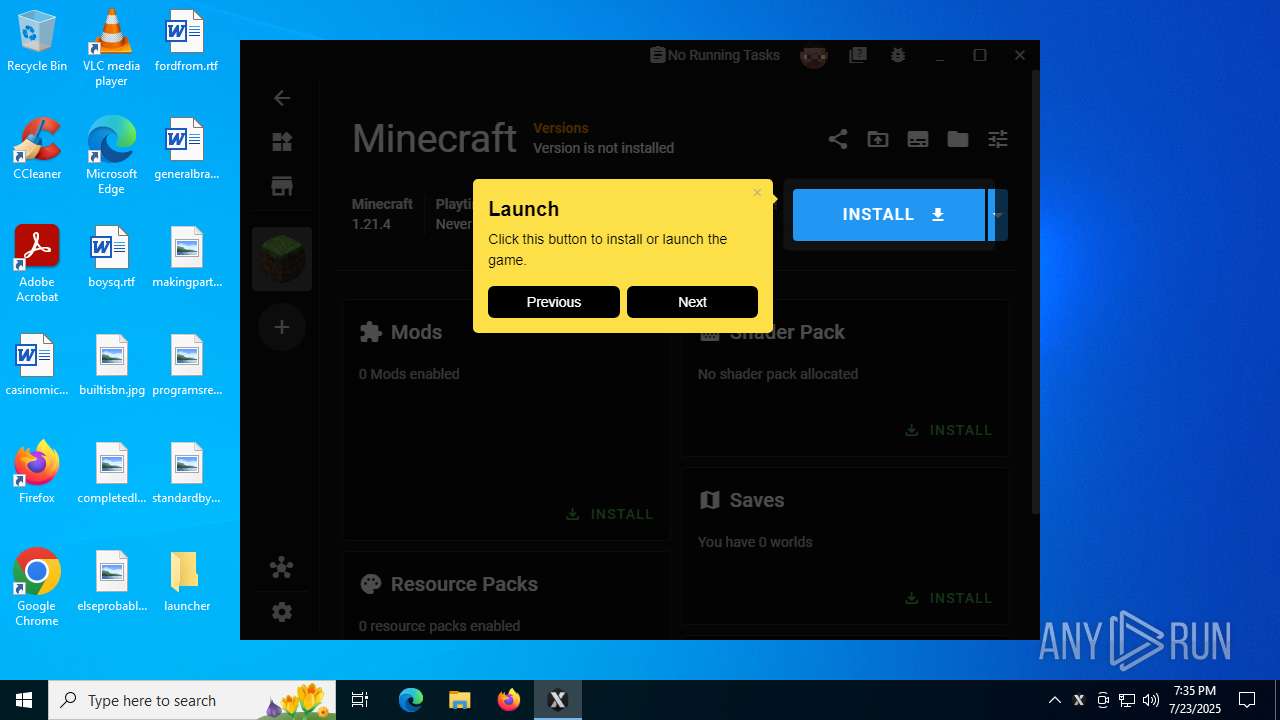Open Firefox from the taskbar
1280x720 pixels.
click(x=509, y=700)
